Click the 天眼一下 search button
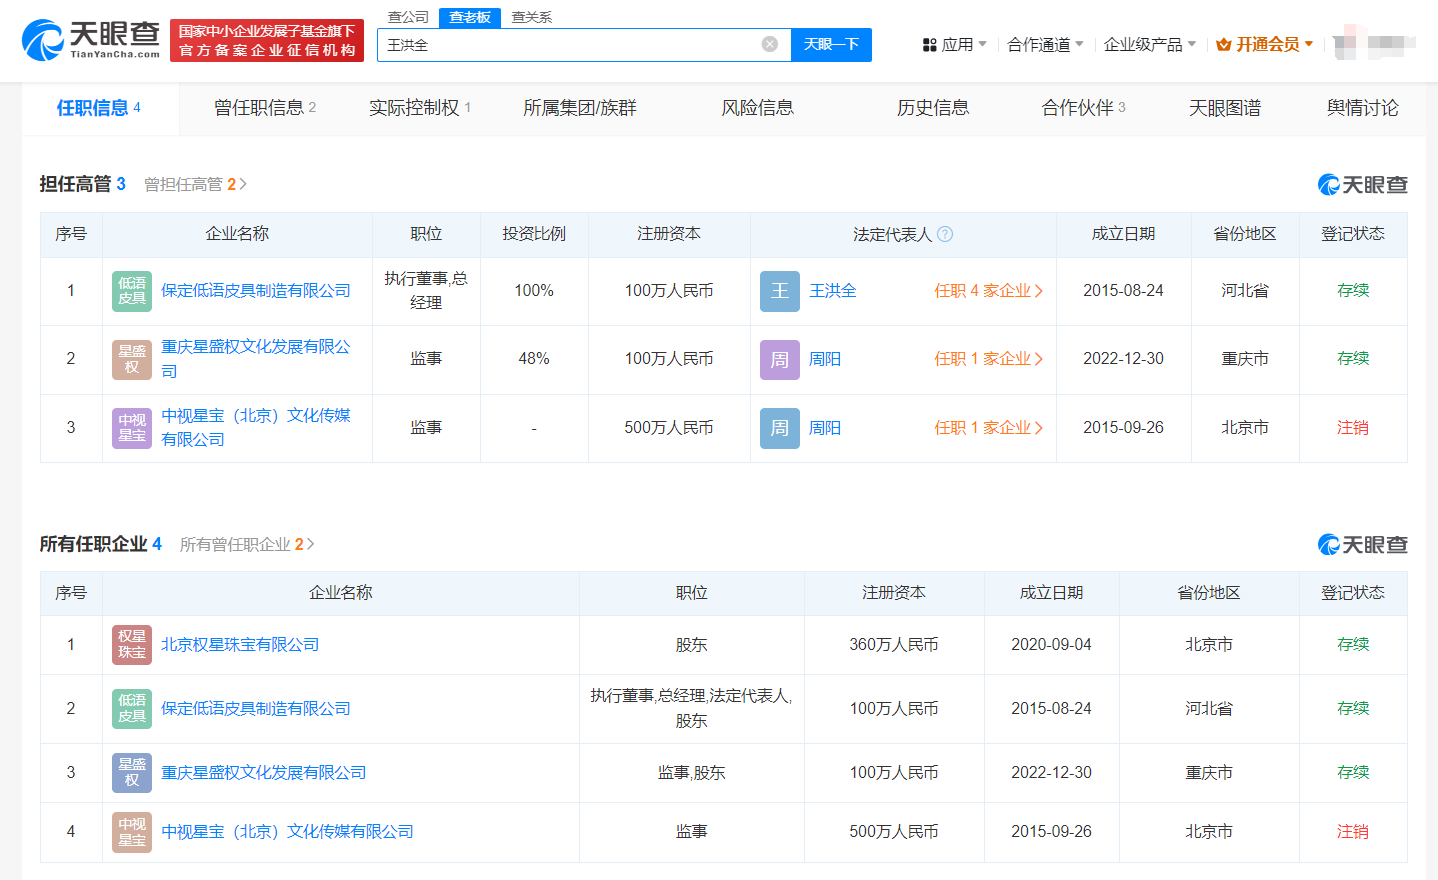The image size is (1438, 880). click(x=831, y=44)
